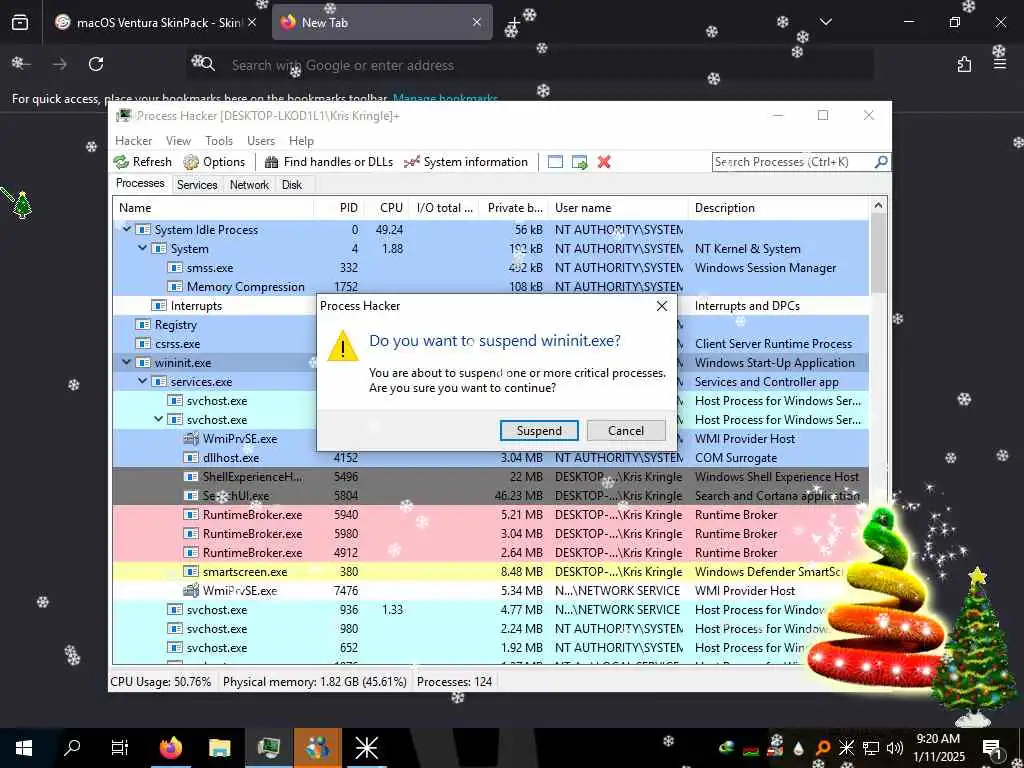Image resolution: width=1024 pixels, height=768 pixels.
Task: Open the Hacker menu
Action: (133, 140)
